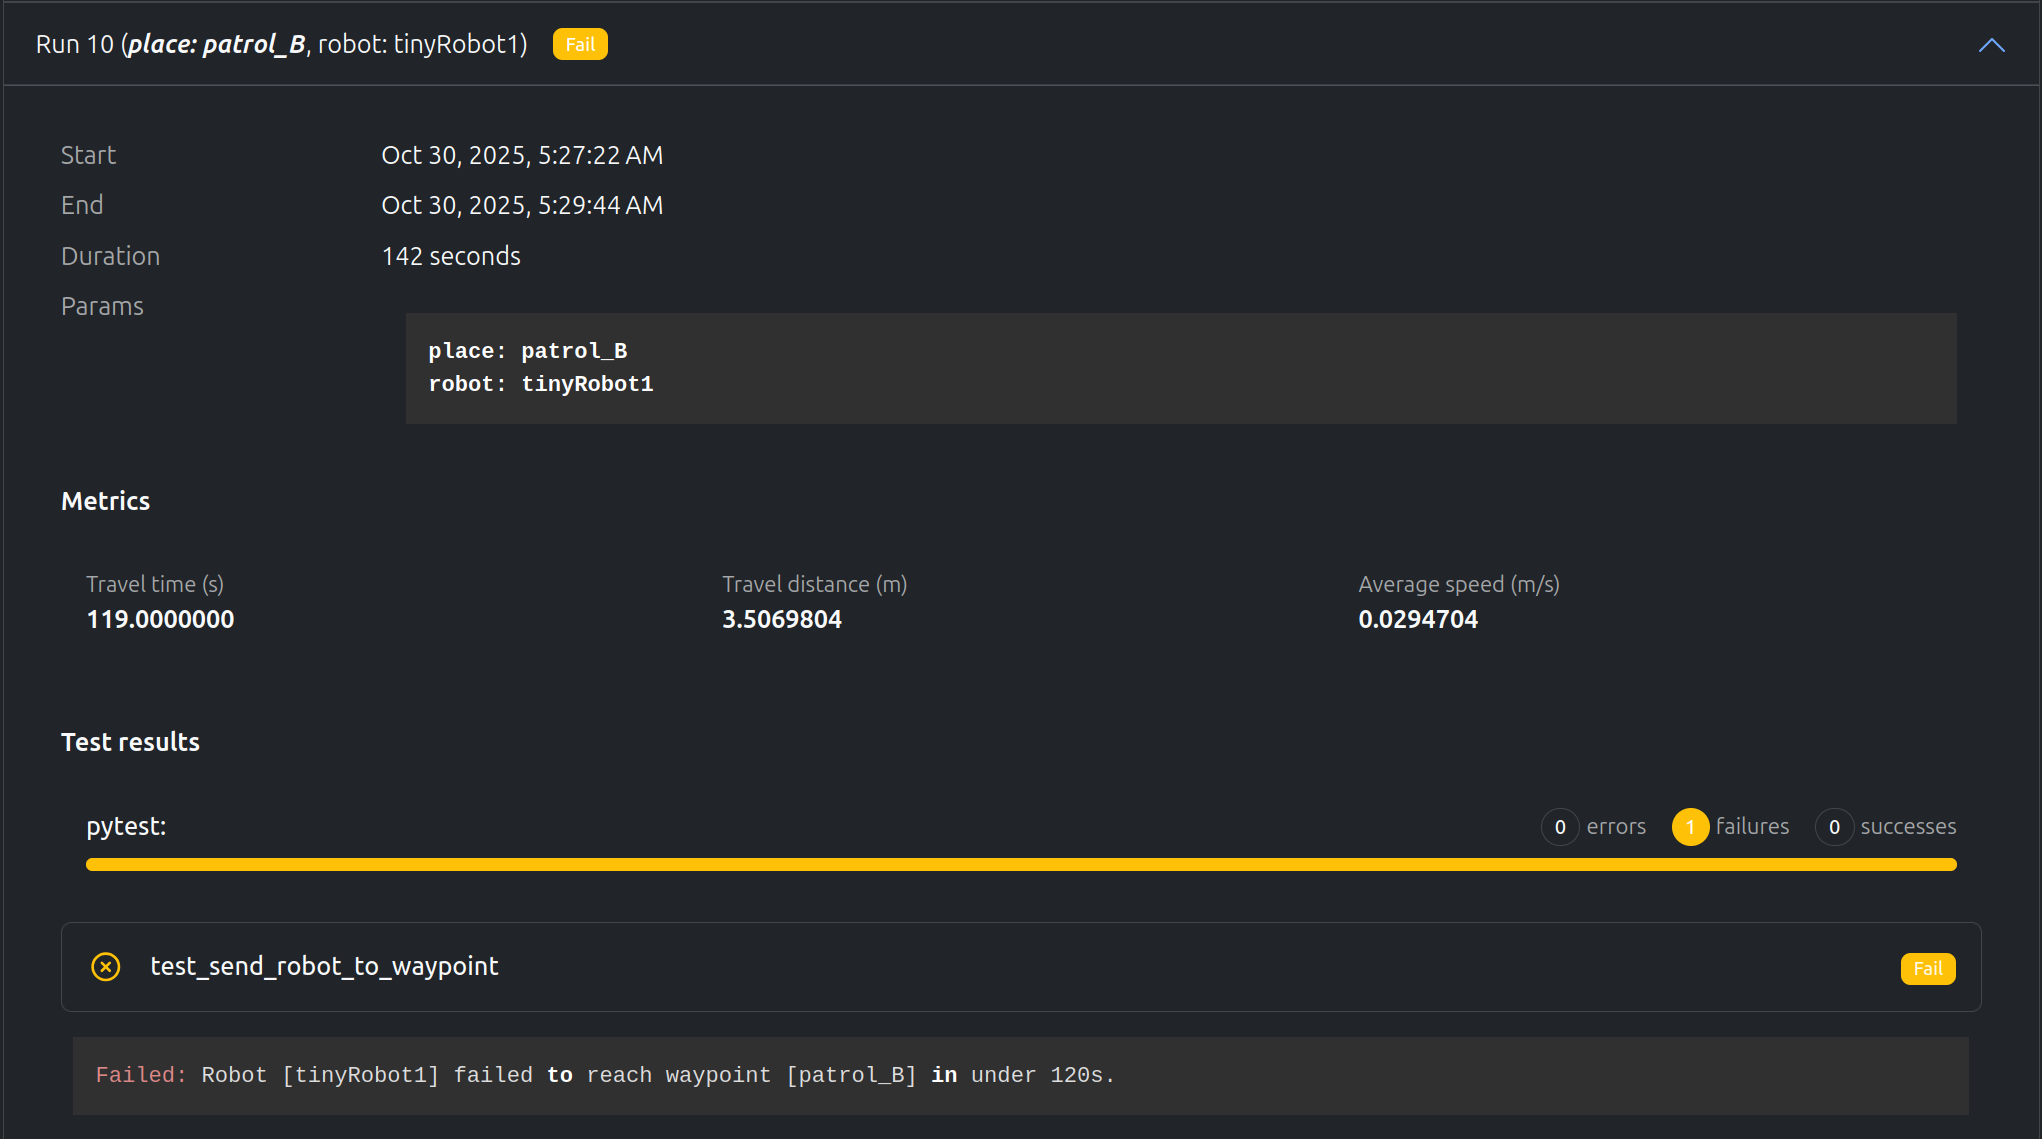Collapse the Run 10 panel chevron
The width and height of the screenshot is (2042, 1139).
click(x=1991, y=45)
